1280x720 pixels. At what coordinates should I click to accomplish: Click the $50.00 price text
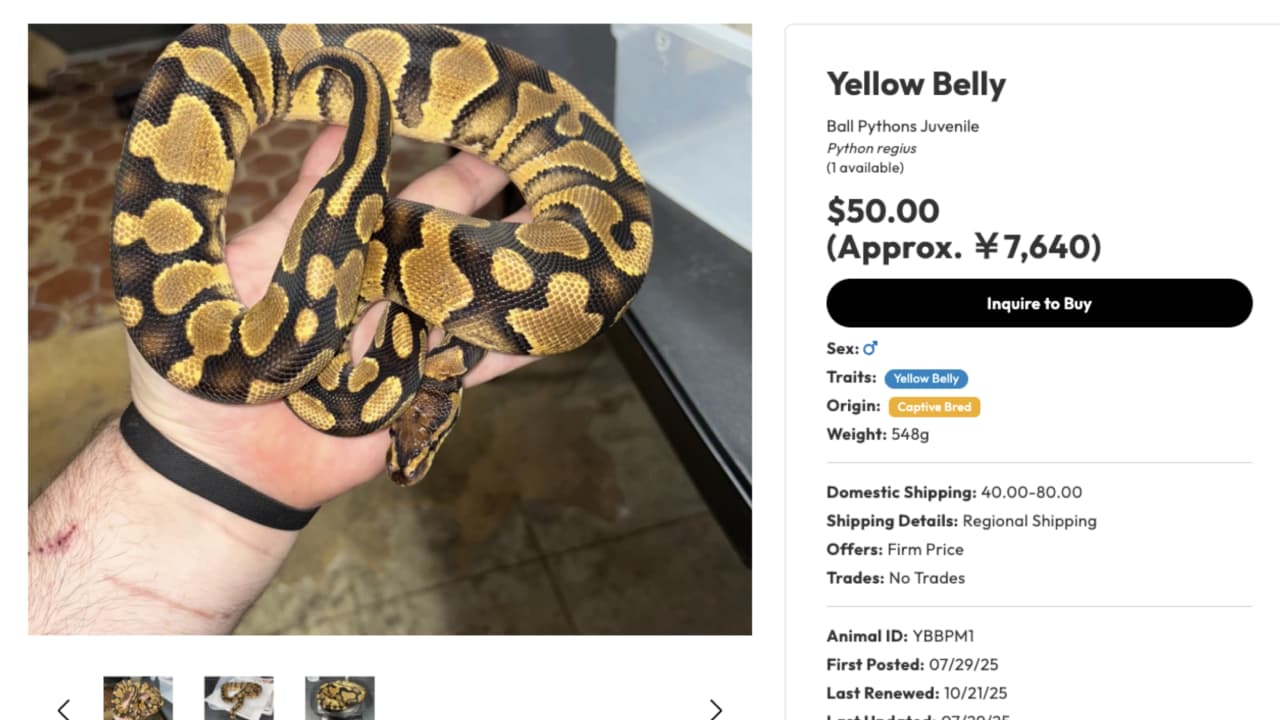click(883, 211)
